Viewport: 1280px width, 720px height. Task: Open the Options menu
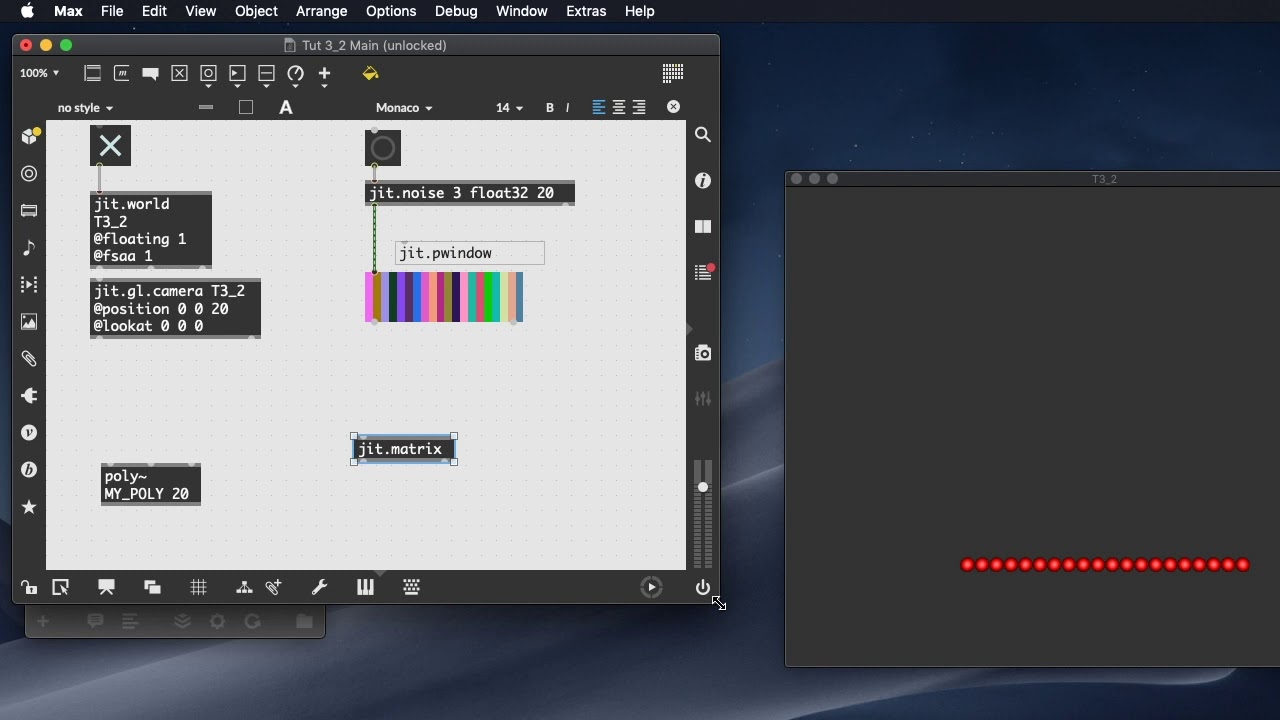coord(391,11)
